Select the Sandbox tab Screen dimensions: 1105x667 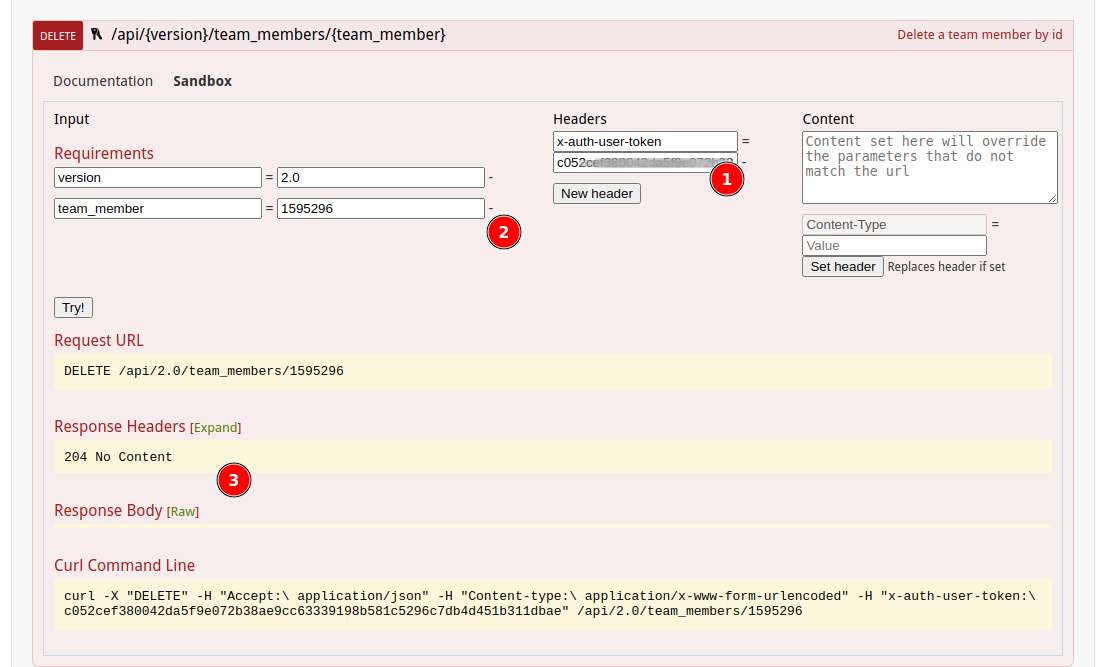(x=202, y=81)
